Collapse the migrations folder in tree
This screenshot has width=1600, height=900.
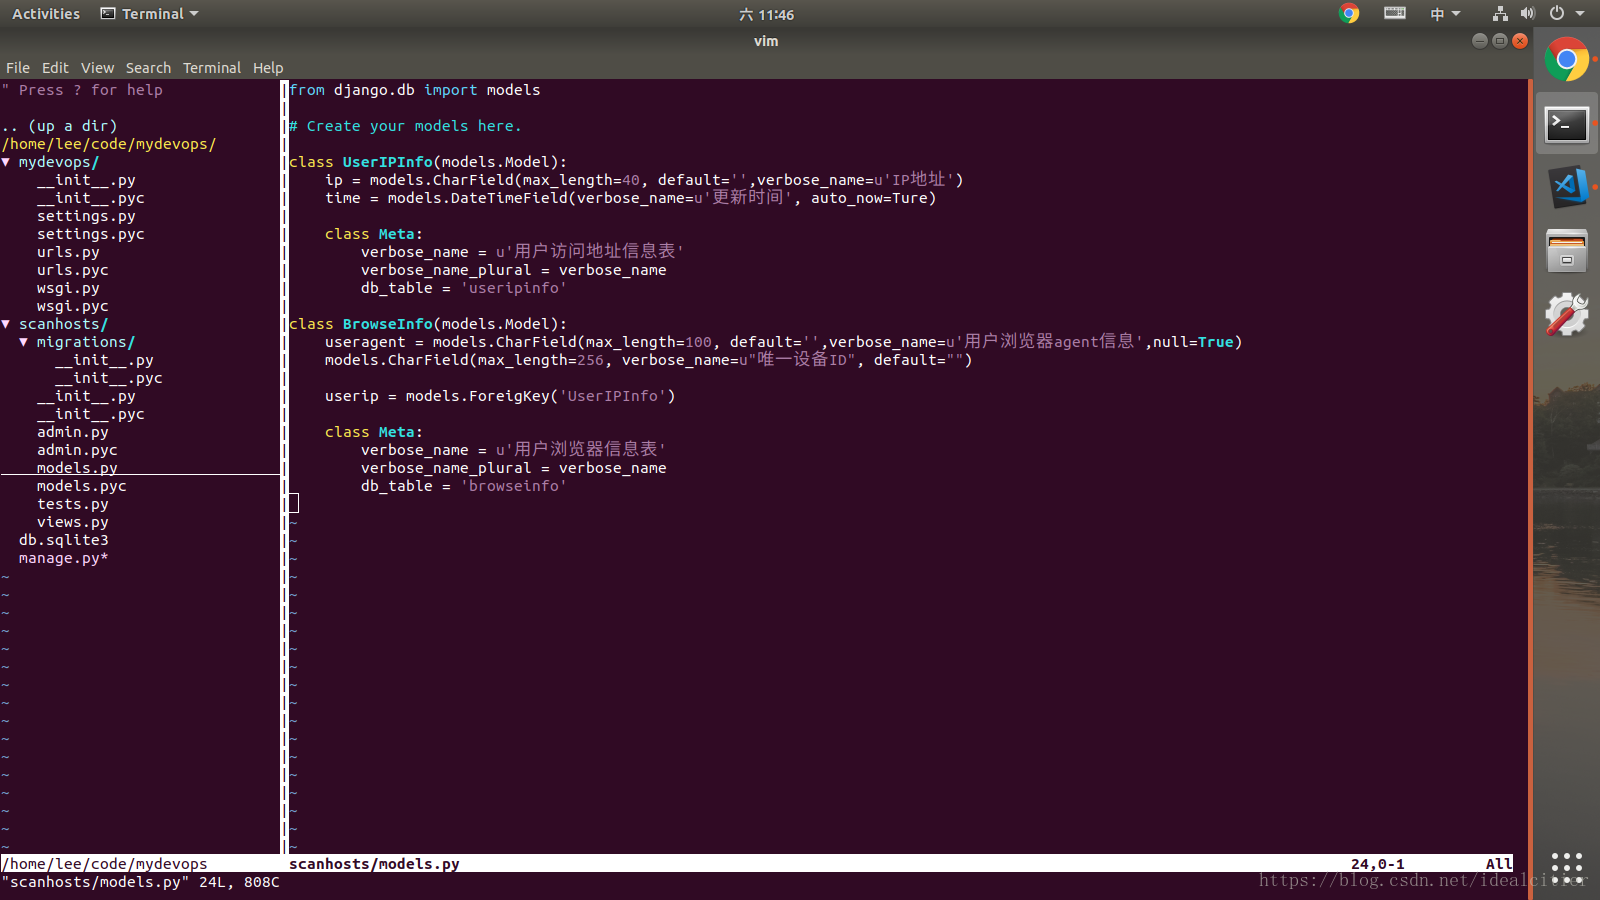coord(84,342)
